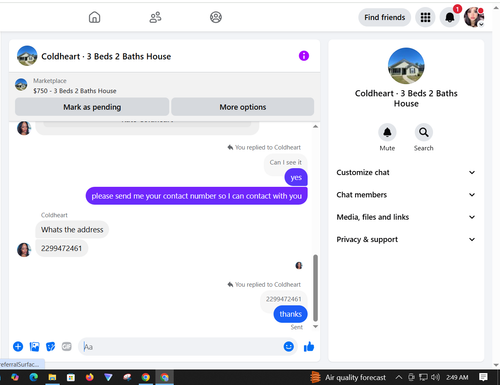Click chat vertical scrollbar thumb
Image resolution: width=500 pixels, height=385 pixels.
click(315, 288)
